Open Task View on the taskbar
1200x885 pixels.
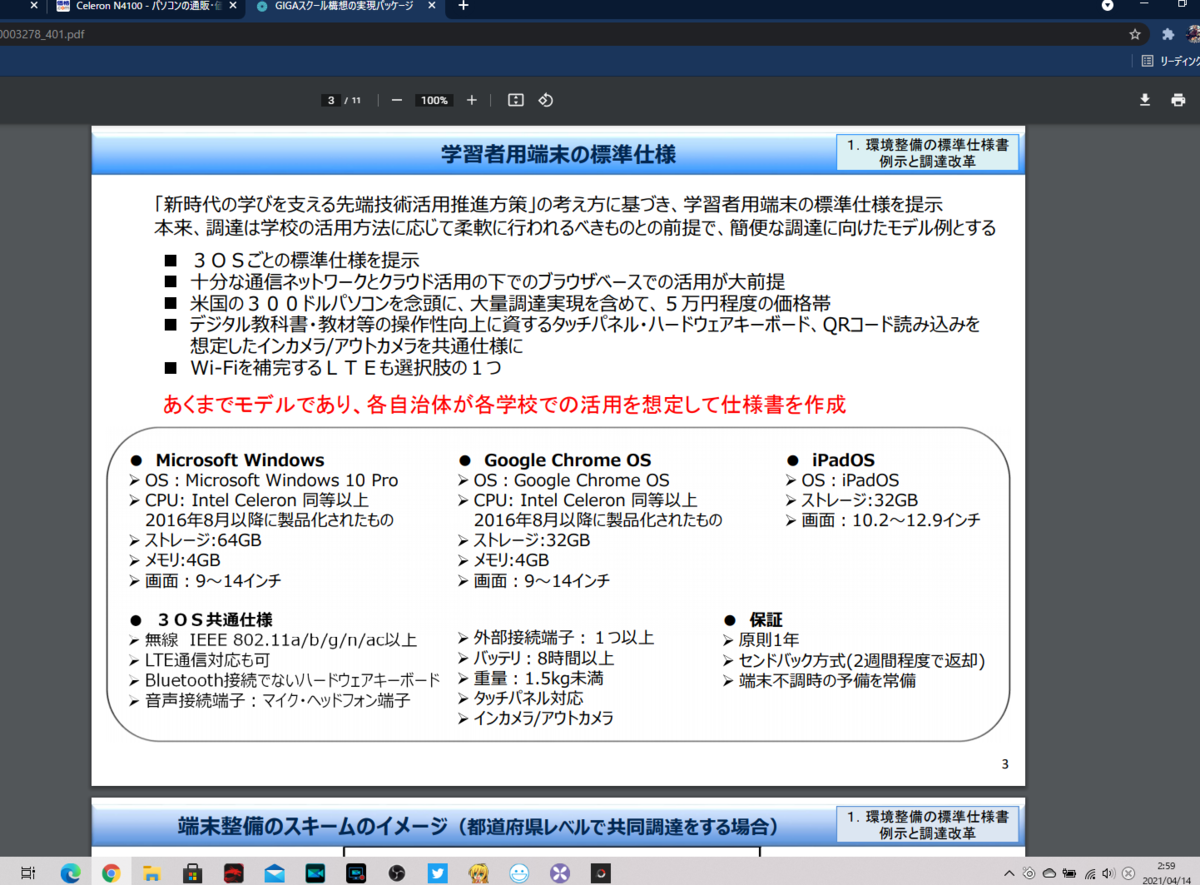click(x=29, y=873)
